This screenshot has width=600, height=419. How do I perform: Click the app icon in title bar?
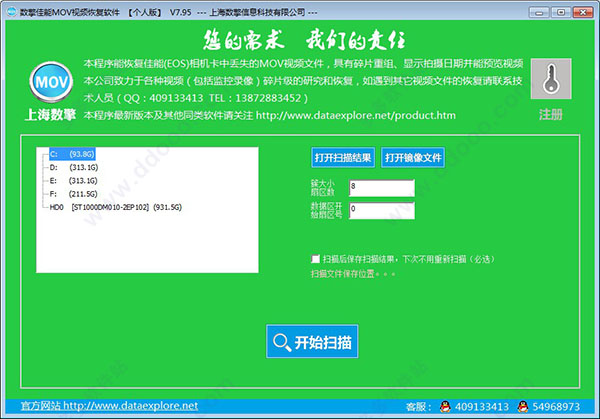tap(11, 12)
